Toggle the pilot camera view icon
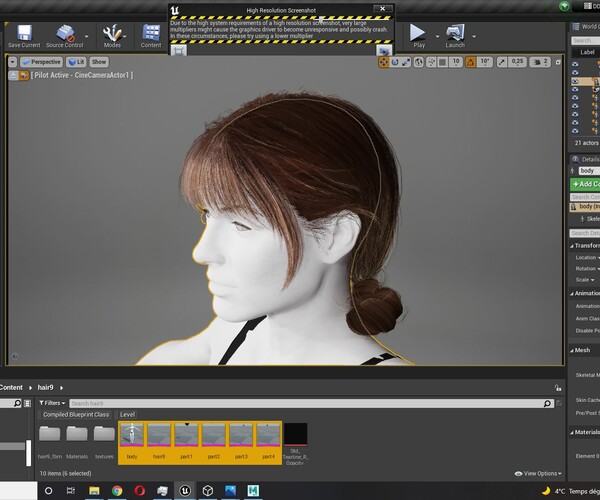Image resolution: width=600 pixels, height=500 pixels. tap(24, 75)
